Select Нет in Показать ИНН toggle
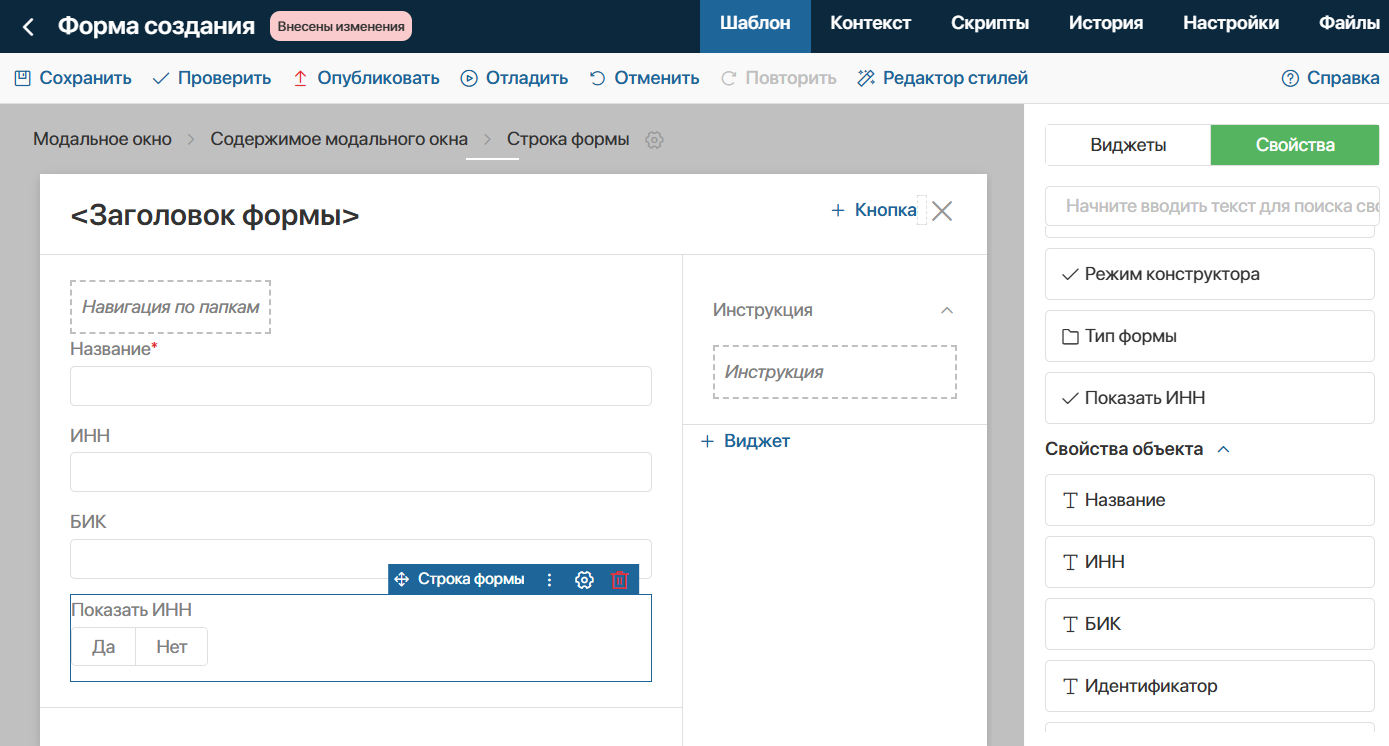The height and width of the screenshot is (746, 1389). click(x=172, y=647)
